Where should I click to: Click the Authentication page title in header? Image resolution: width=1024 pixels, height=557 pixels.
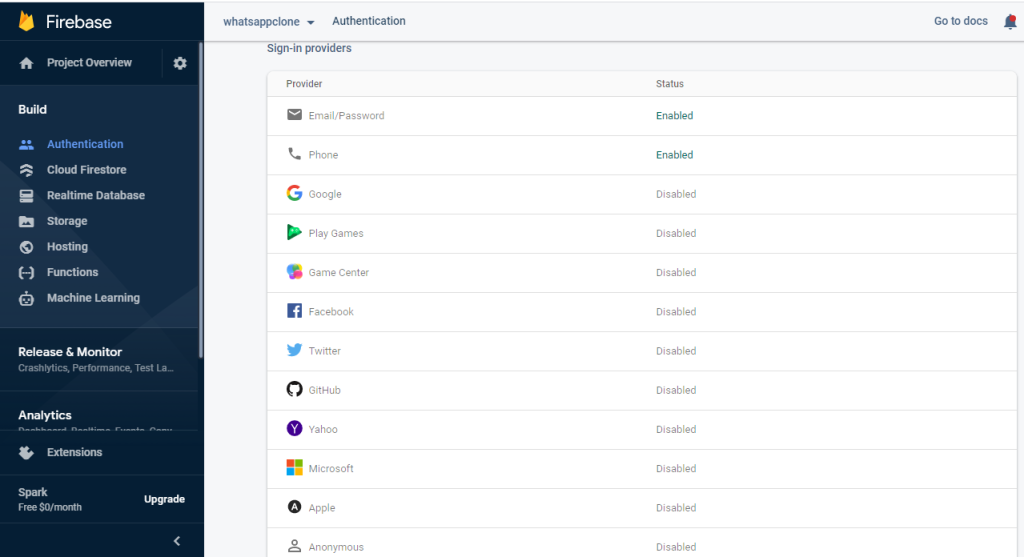[x=369, y=22]
